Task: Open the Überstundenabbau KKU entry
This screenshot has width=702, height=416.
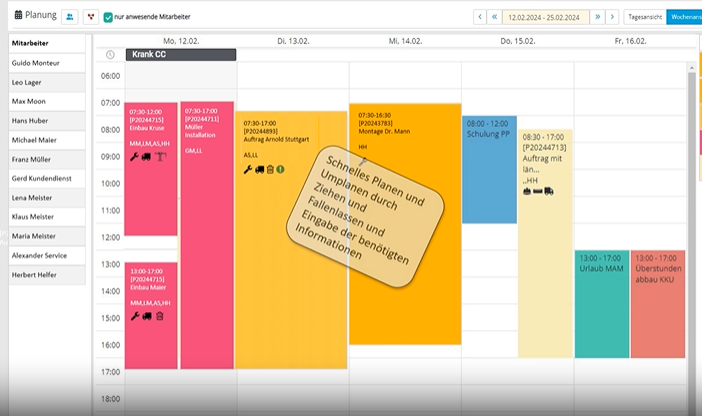Action: 658,304
